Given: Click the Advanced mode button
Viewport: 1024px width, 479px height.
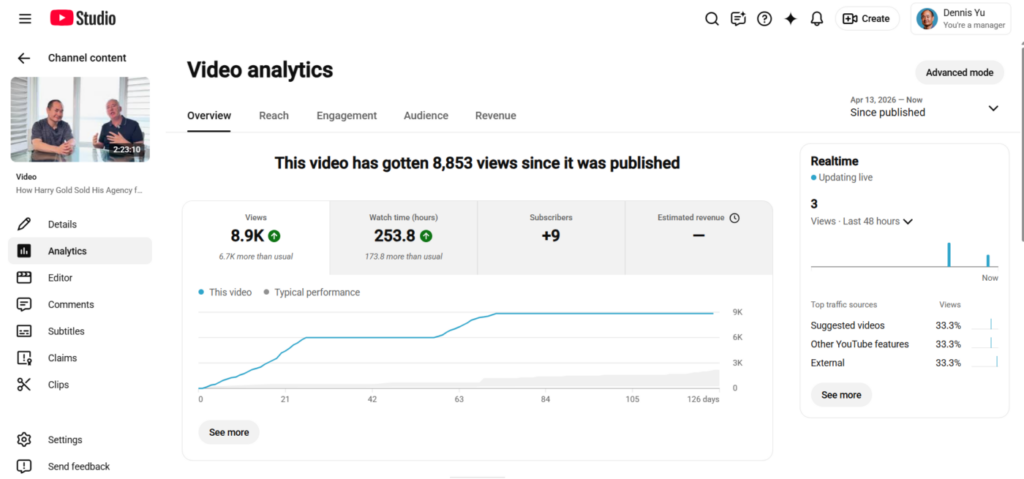Looking at the screenshot, I should [959, 73].
